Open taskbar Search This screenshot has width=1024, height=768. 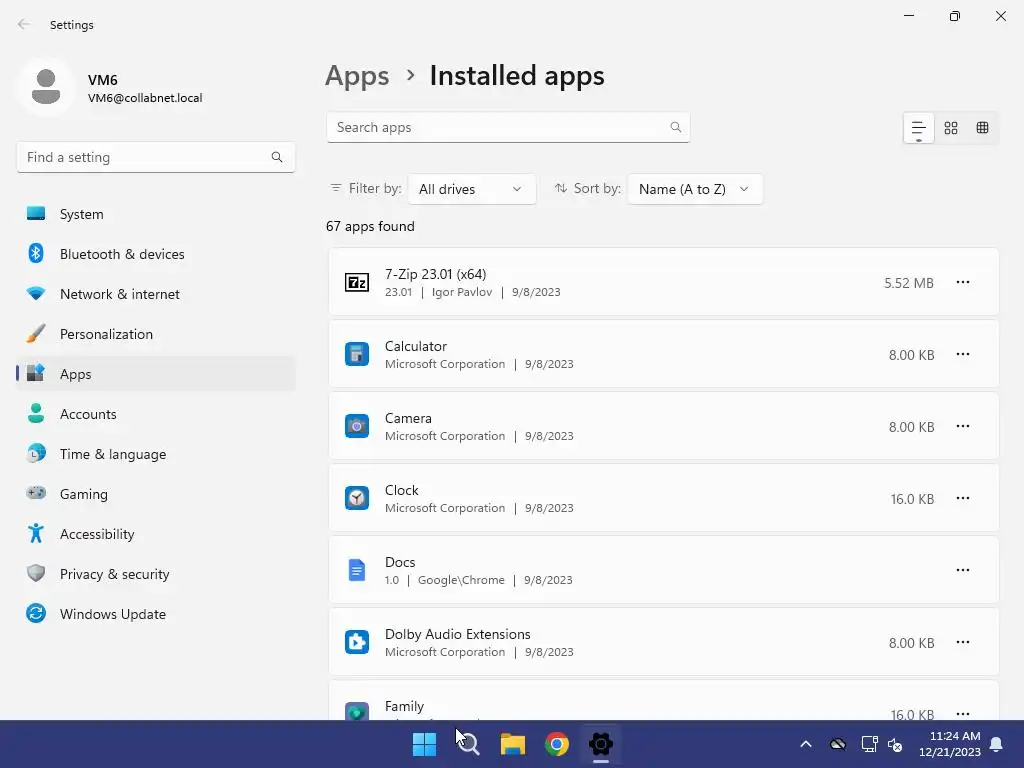tap(468, 744)
